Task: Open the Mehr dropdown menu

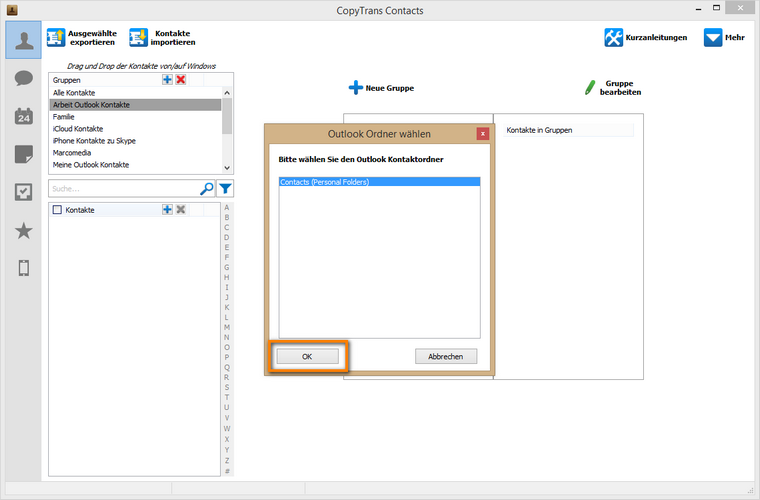Action: point(724,37)
